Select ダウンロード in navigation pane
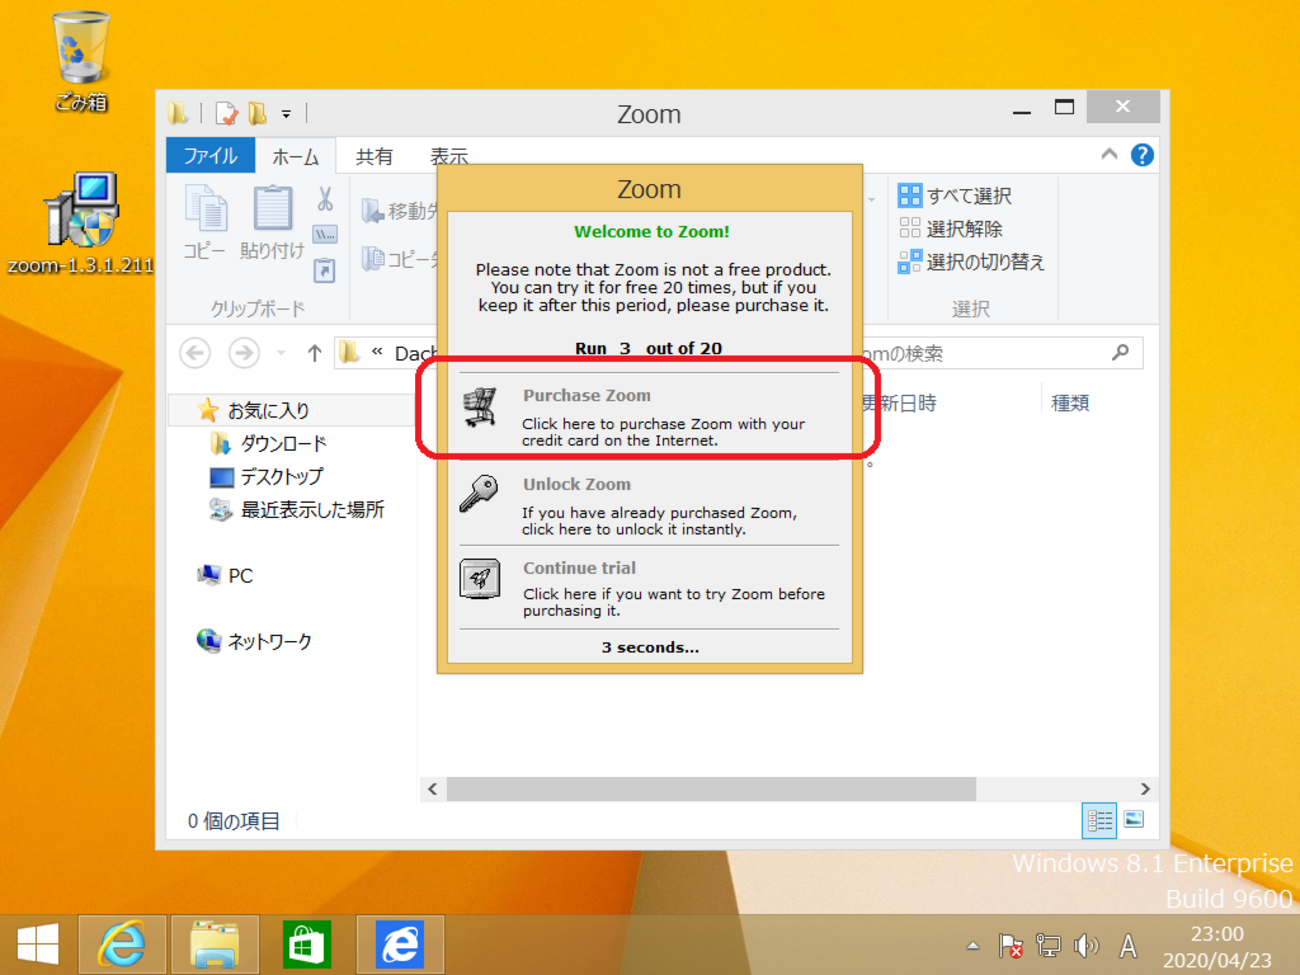The width and height of the screenshot is (1300, 975). coord(268,443)
